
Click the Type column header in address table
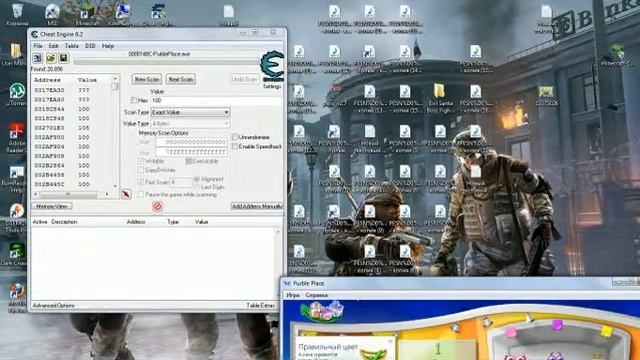pyautogui.click(x=173, y=222)
